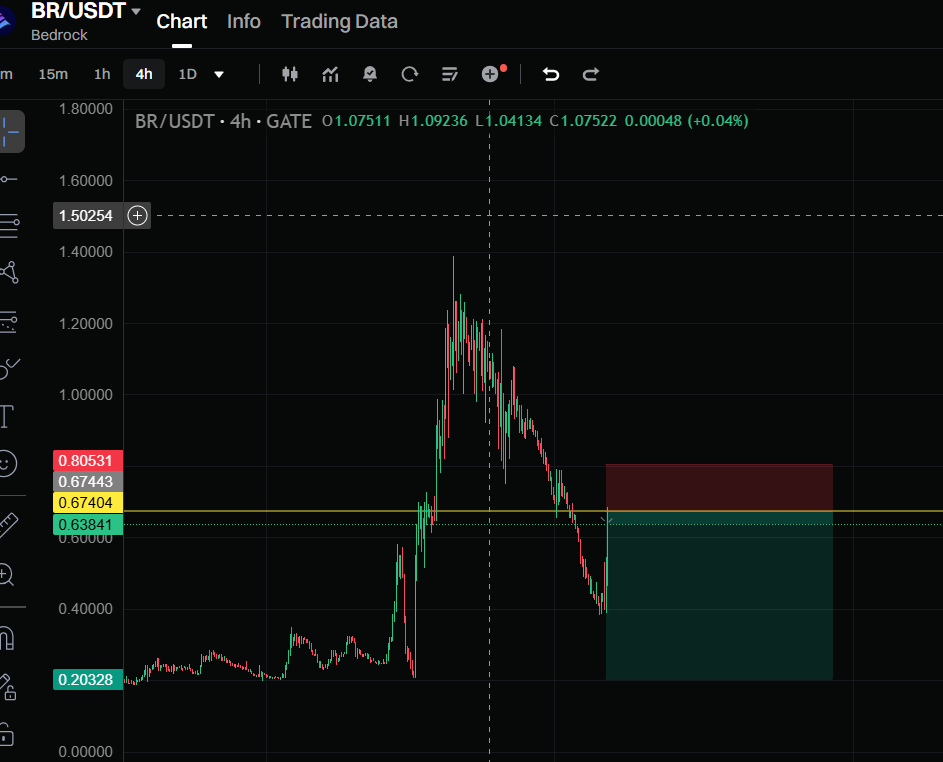Click the green 0.20328 target price label
The width and height of the screenshot is (943, 762).
point(88,680)
